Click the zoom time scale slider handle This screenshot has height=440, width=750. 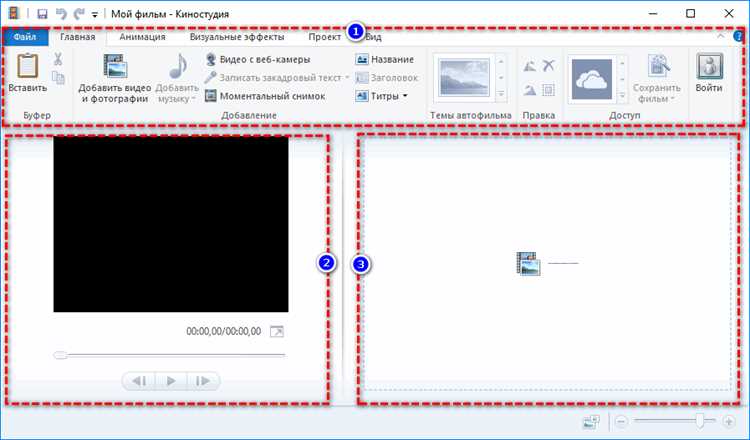tap(699, 421)
